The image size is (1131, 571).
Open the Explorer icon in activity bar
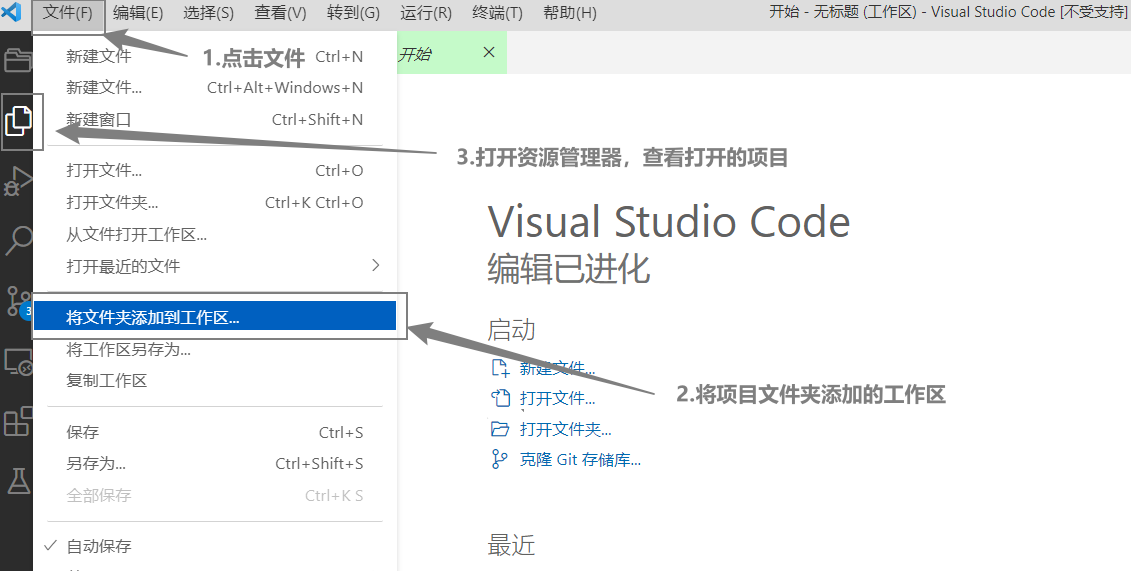coord(18,120)
